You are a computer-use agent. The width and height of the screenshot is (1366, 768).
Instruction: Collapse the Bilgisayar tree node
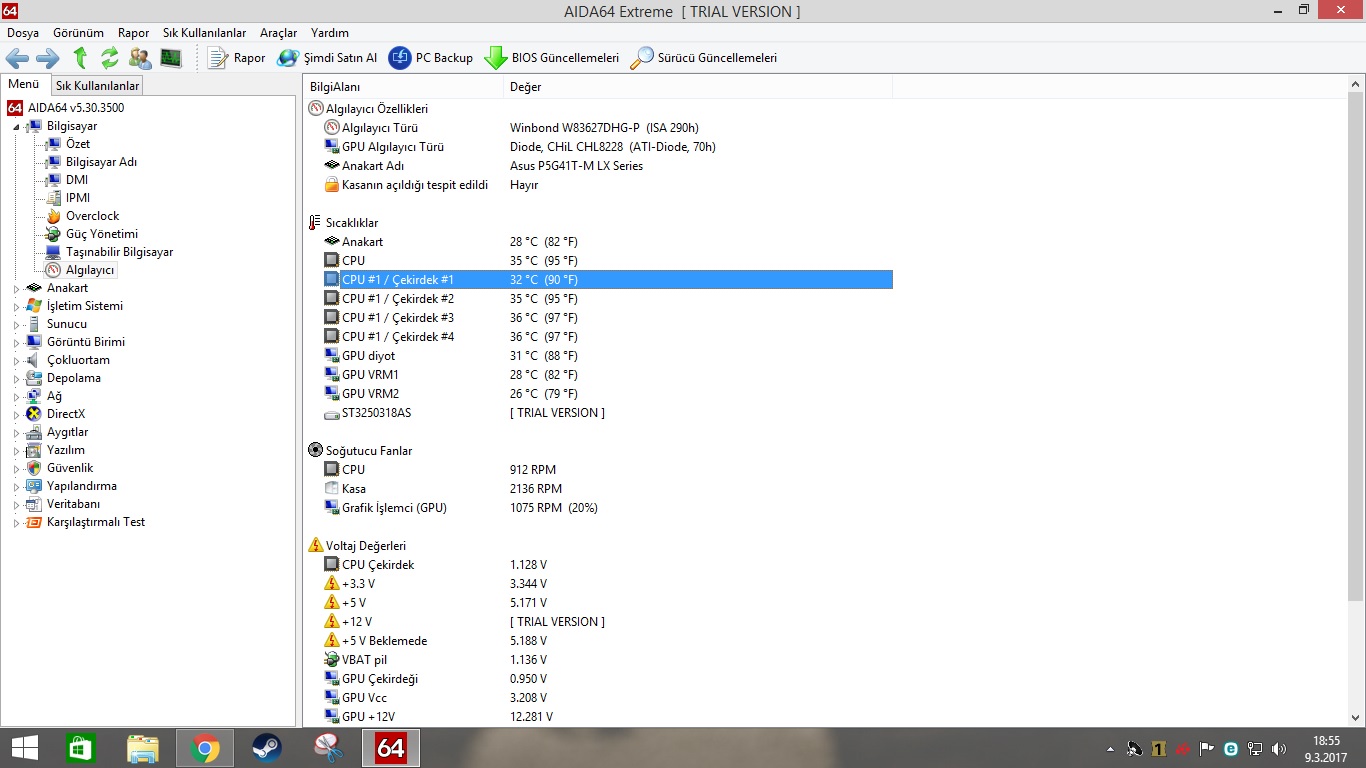coord(16,127)
